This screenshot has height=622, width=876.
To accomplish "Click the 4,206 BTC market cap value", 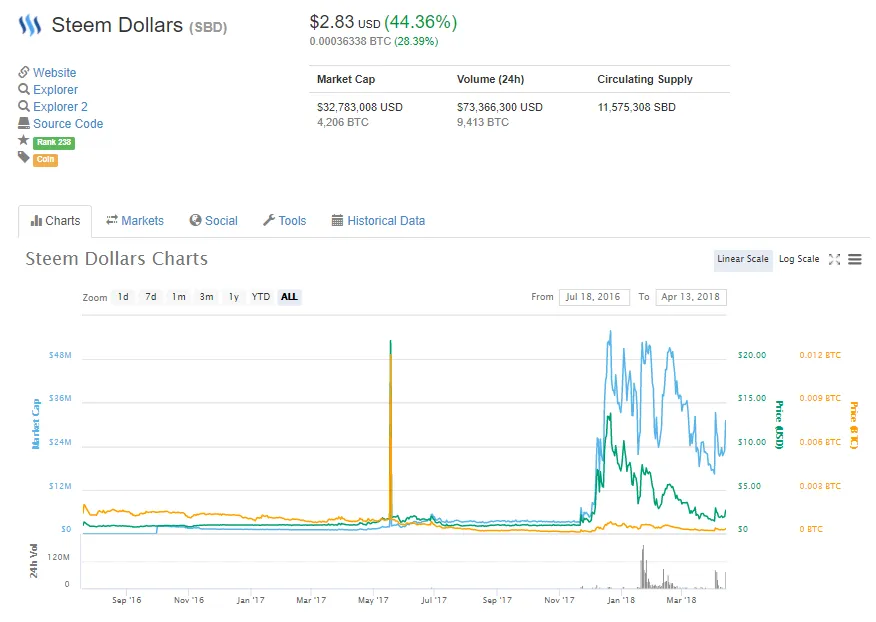I will point(342,122).
